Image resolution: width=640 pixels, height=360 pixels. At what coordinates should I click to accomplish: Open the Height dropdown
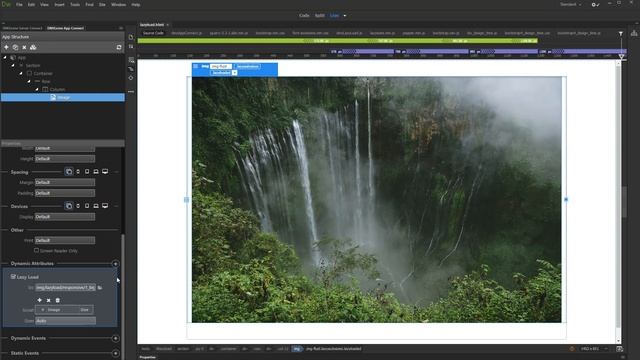point(65,159)
